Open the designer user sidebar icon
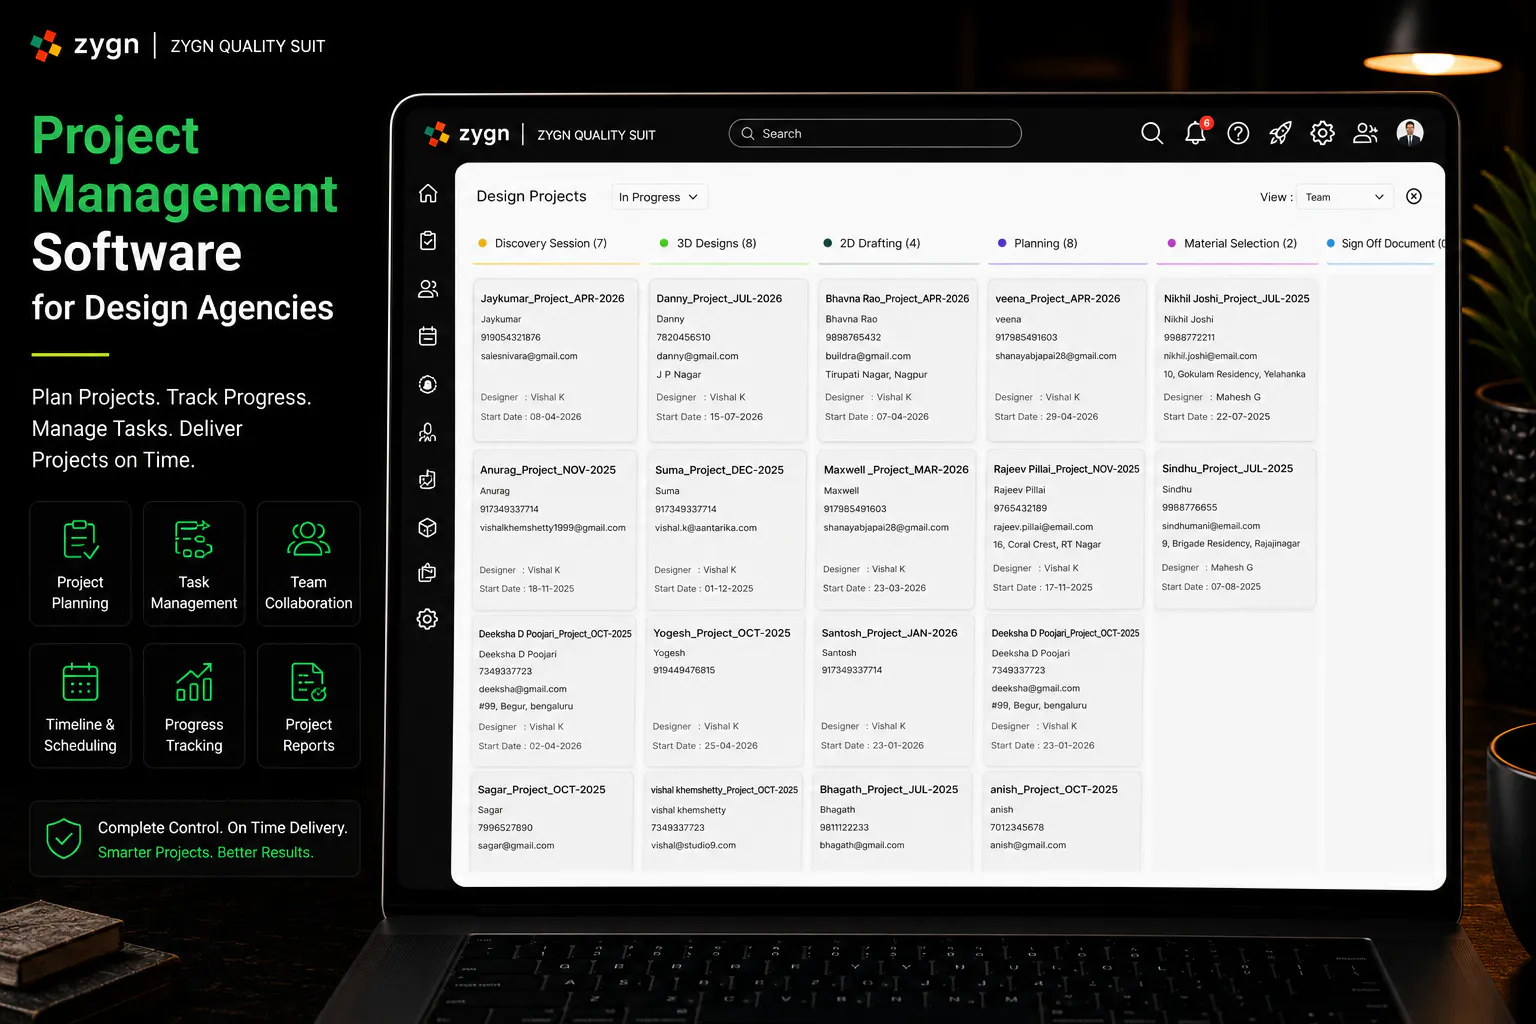 428,432
